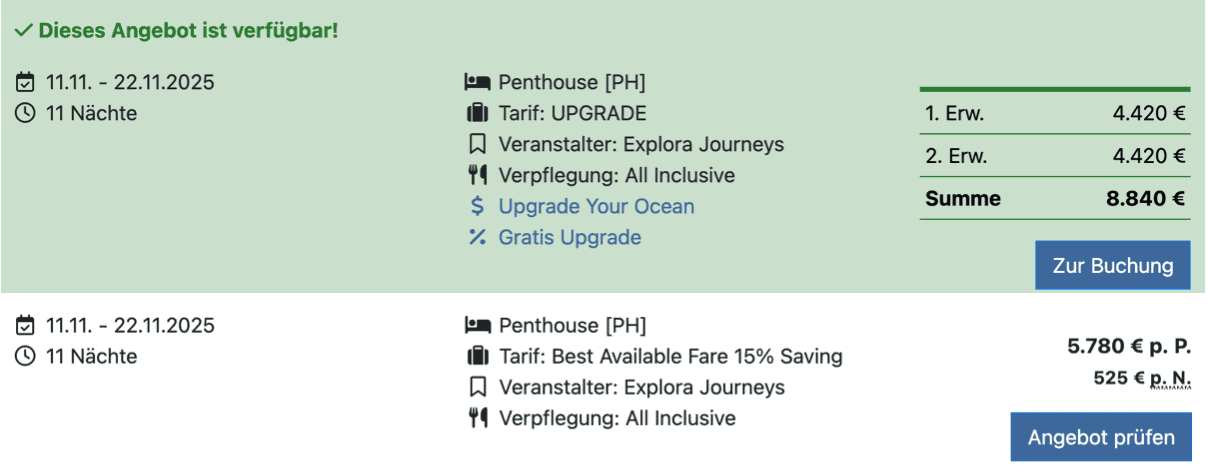Open the Gratis Upgrade promotion link

click(x=570, y=237)
